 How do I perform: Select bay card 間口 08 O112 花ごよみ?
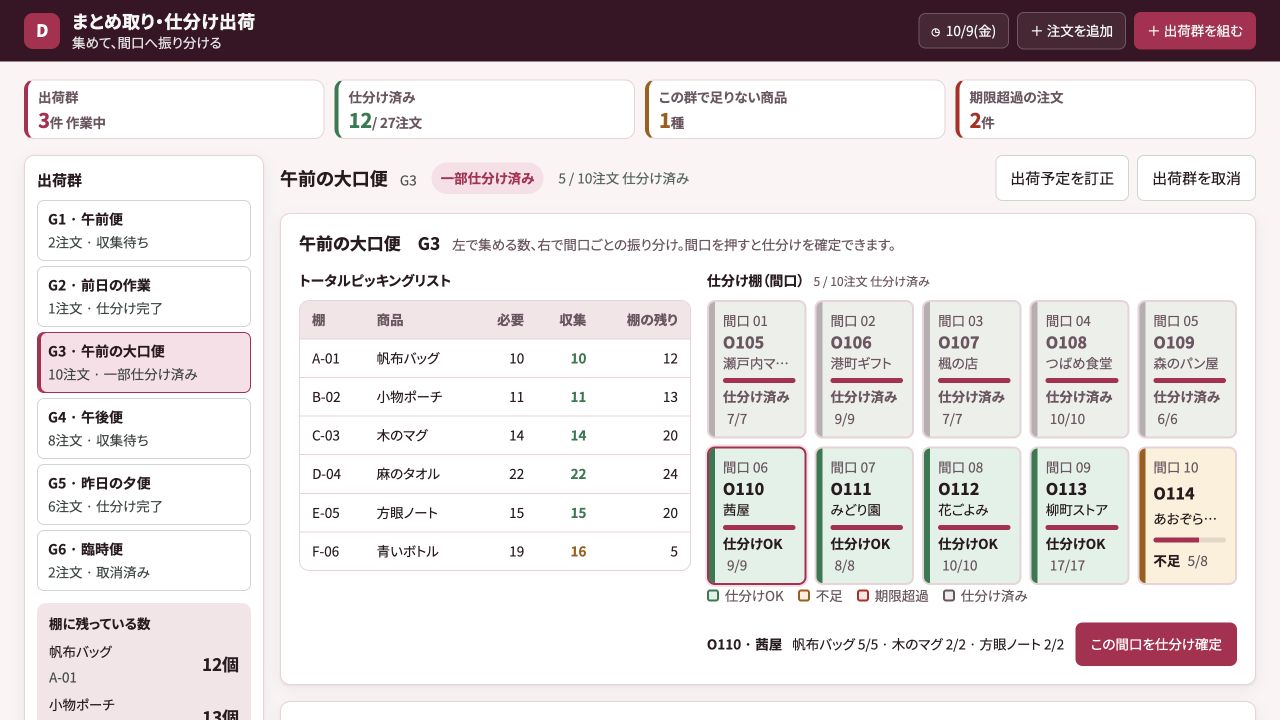[x=972, y=515]
